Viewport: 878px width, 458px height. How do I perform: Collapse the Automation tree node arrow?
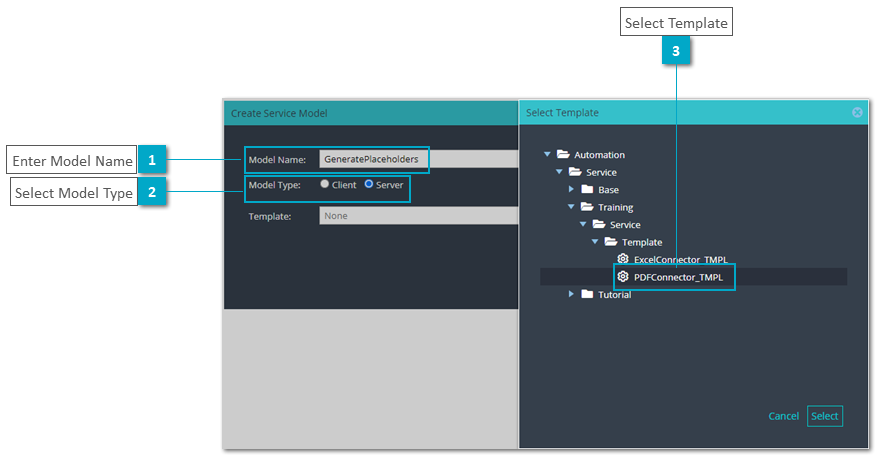click(547, 155)
